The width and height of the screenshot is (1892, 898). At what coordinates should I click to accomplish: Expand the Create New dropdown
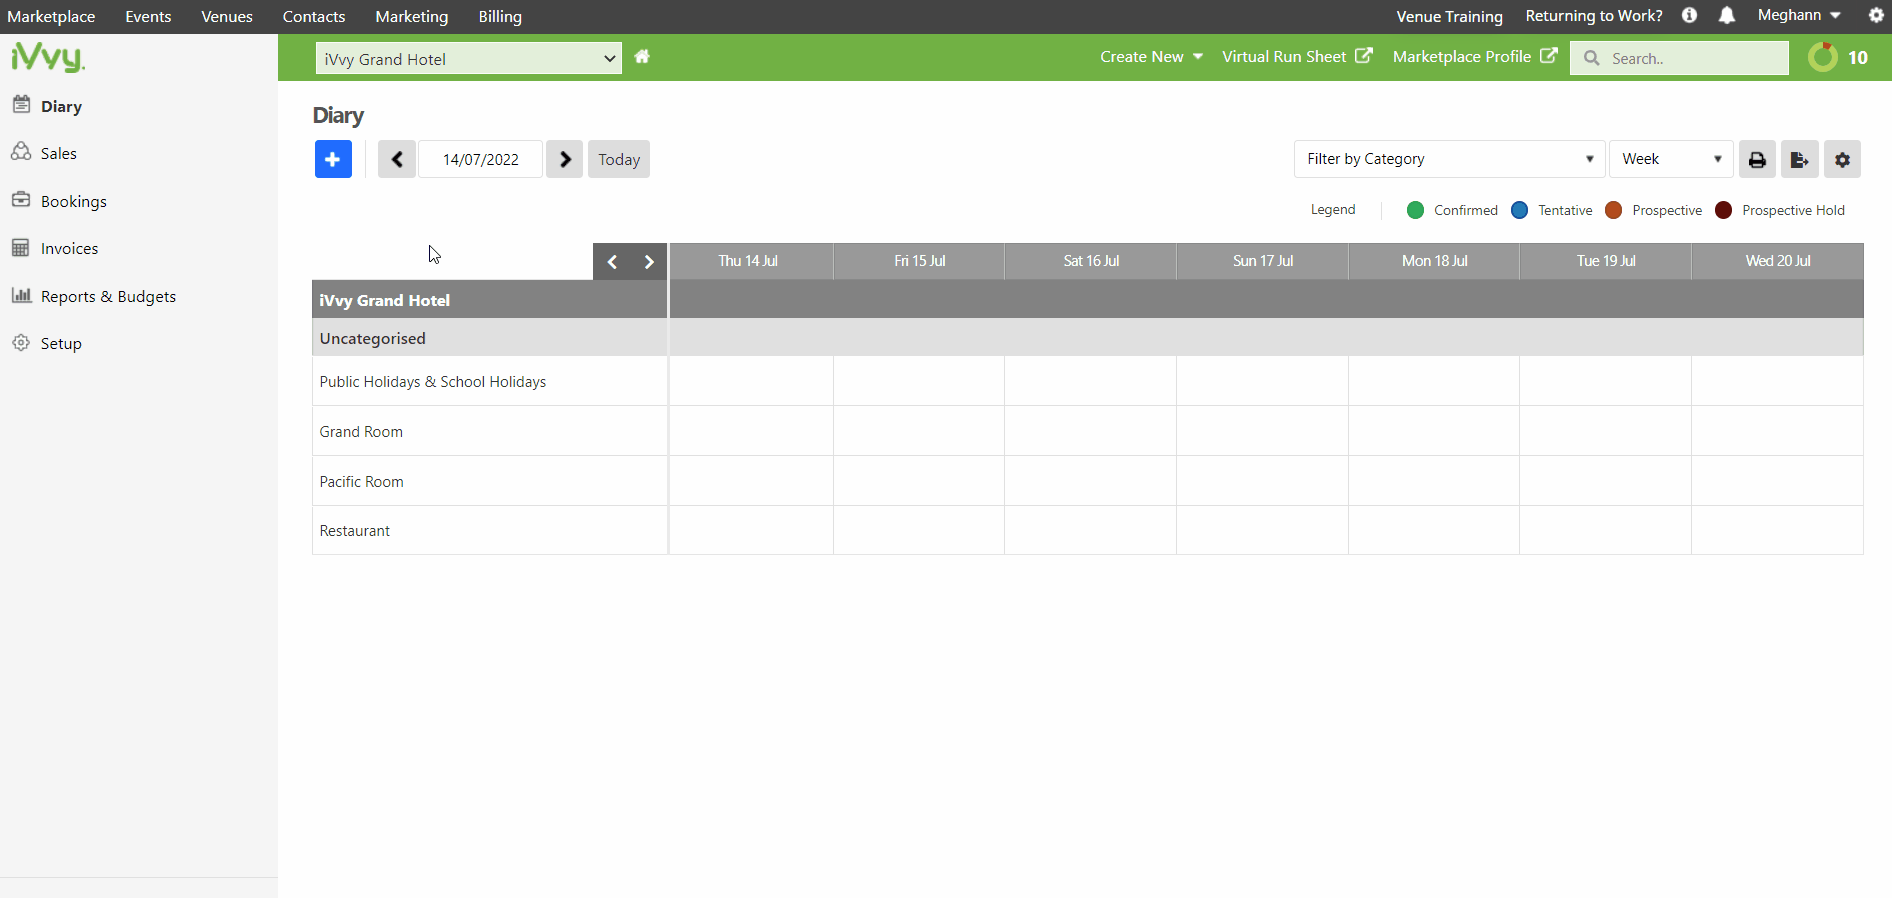coord(1151,57)
